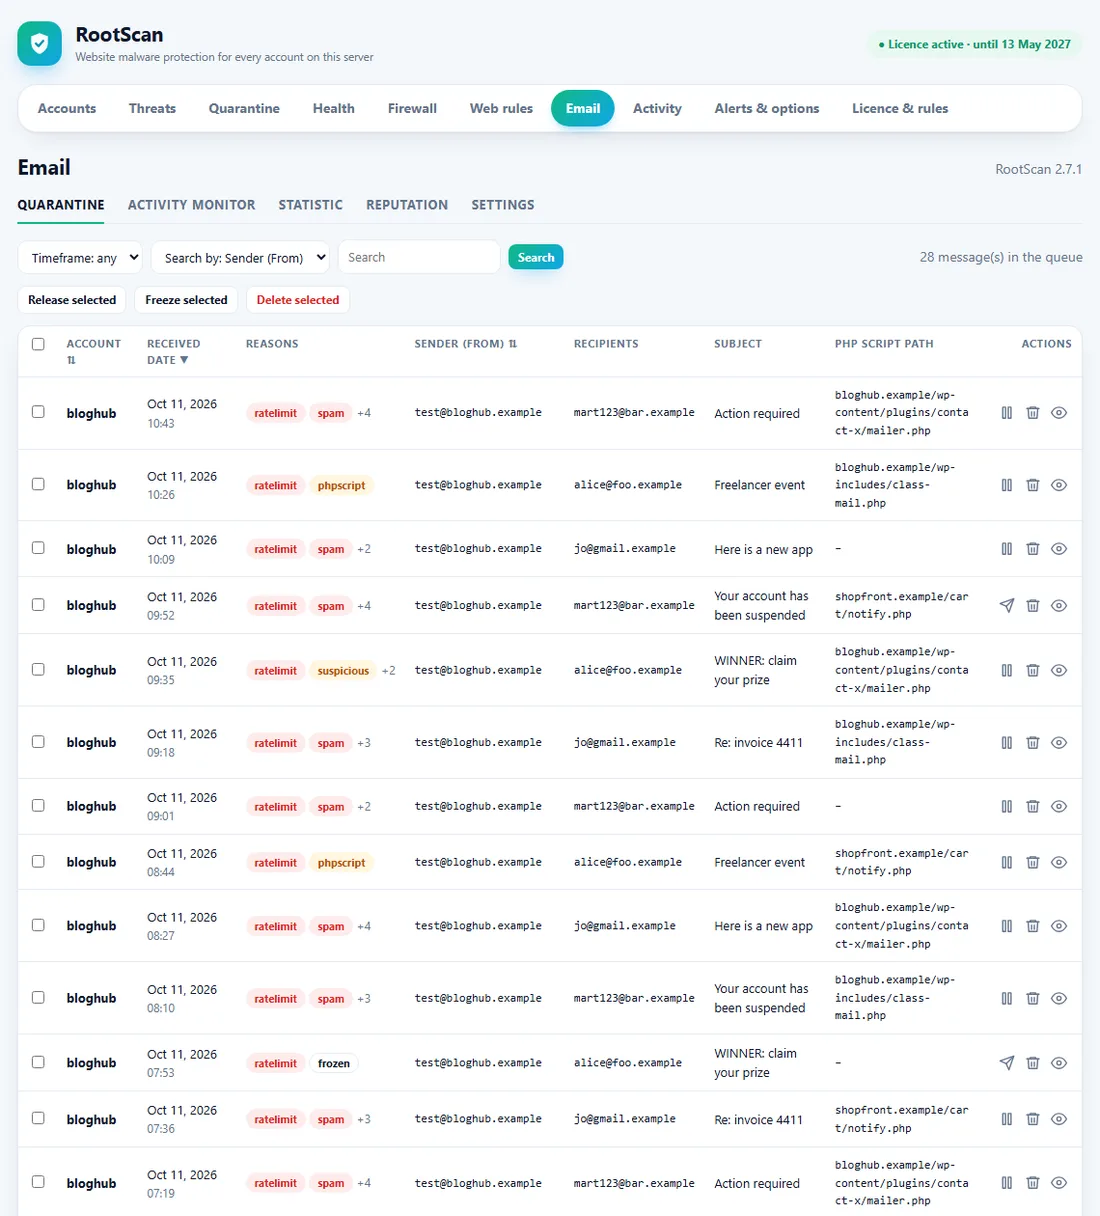The width and height of the screenshot is (1100, 1216).
Task: Freeze the 09:18 Re: invoice 4411 message
Action: pyautogui.click(x=1007, y=743)
